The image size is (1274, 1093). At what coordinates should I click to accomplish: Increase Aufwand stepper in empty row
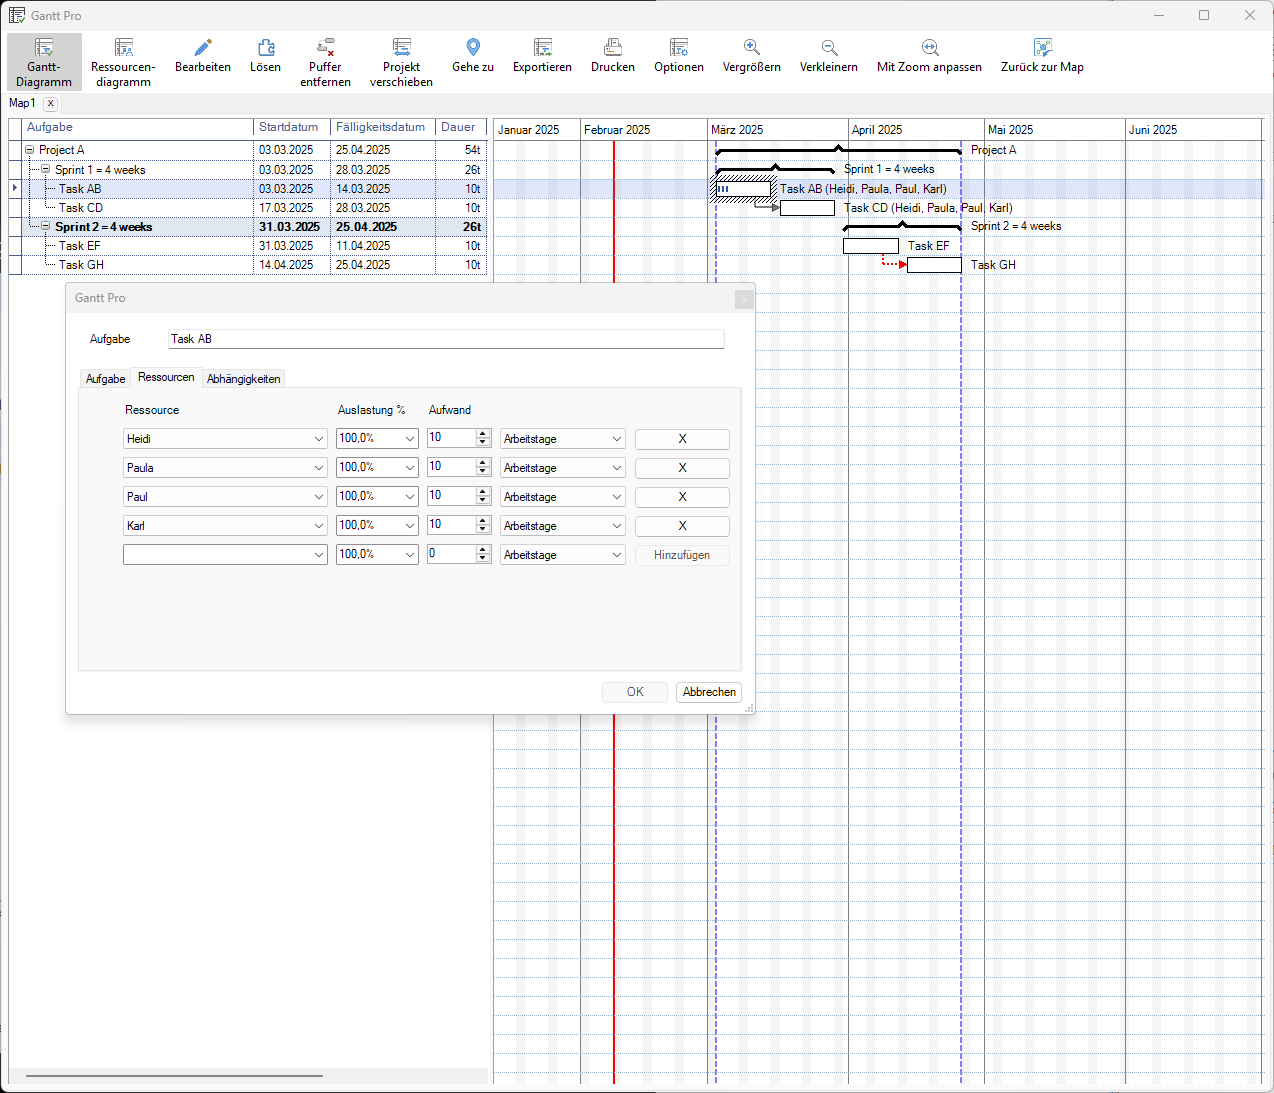pos(483,550)
